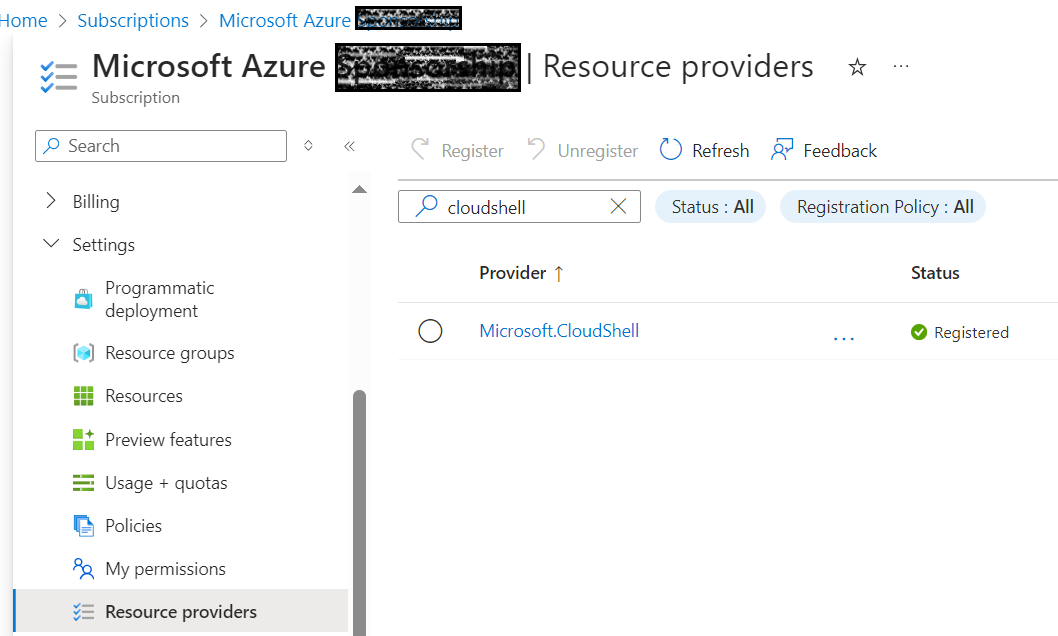
Task: Click magnifier icon in cloudshell filter box
Action: point(426,206)
